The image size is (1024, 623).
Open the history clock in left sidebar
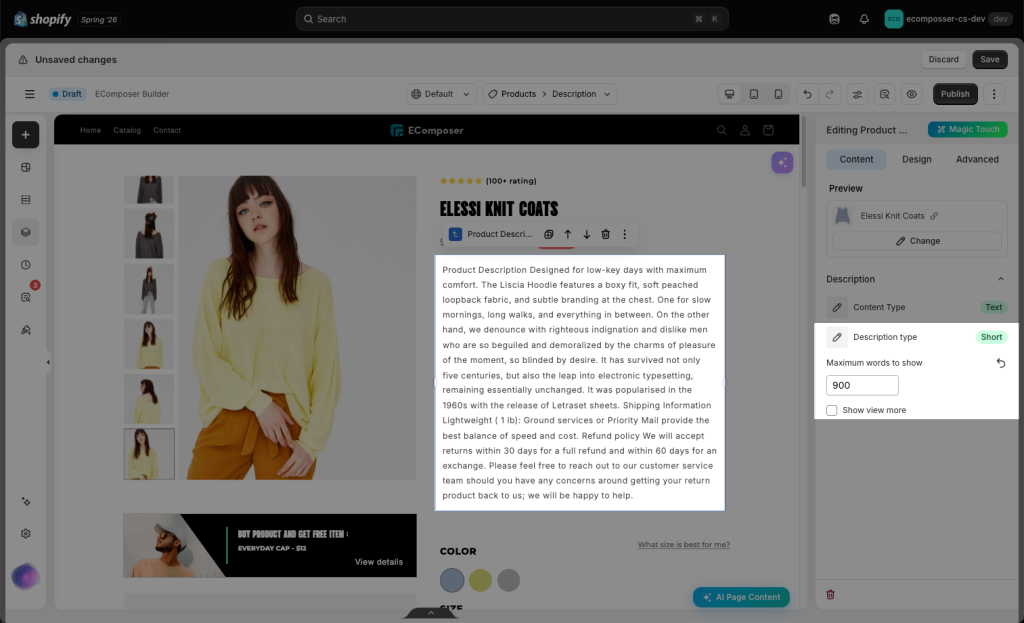pos(25,264)
